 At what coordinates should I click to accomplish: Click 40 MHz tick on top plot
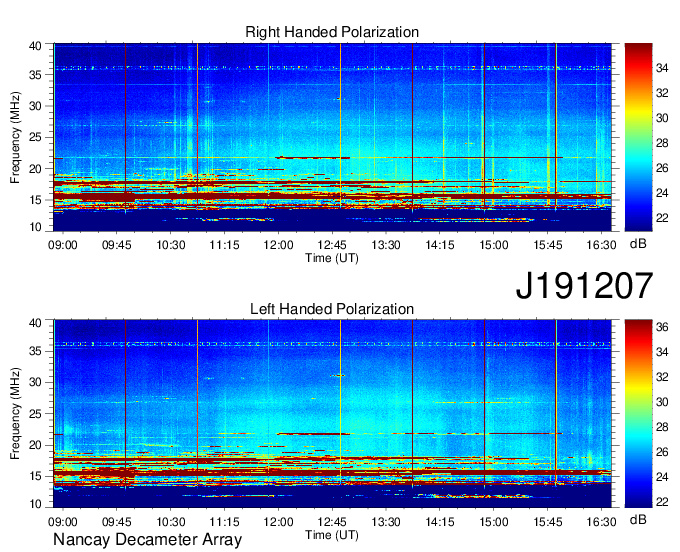[35, 46]
